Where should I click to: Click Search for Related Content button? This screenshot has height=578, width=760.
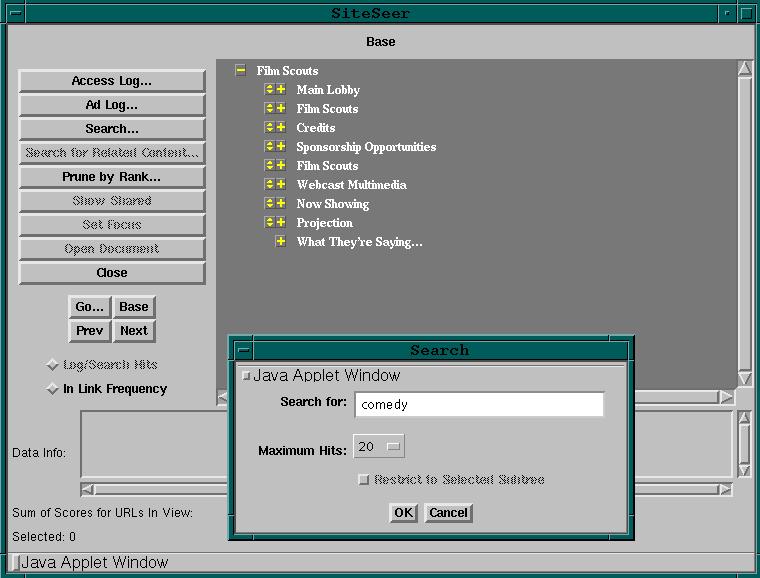[x=111, y=153]
